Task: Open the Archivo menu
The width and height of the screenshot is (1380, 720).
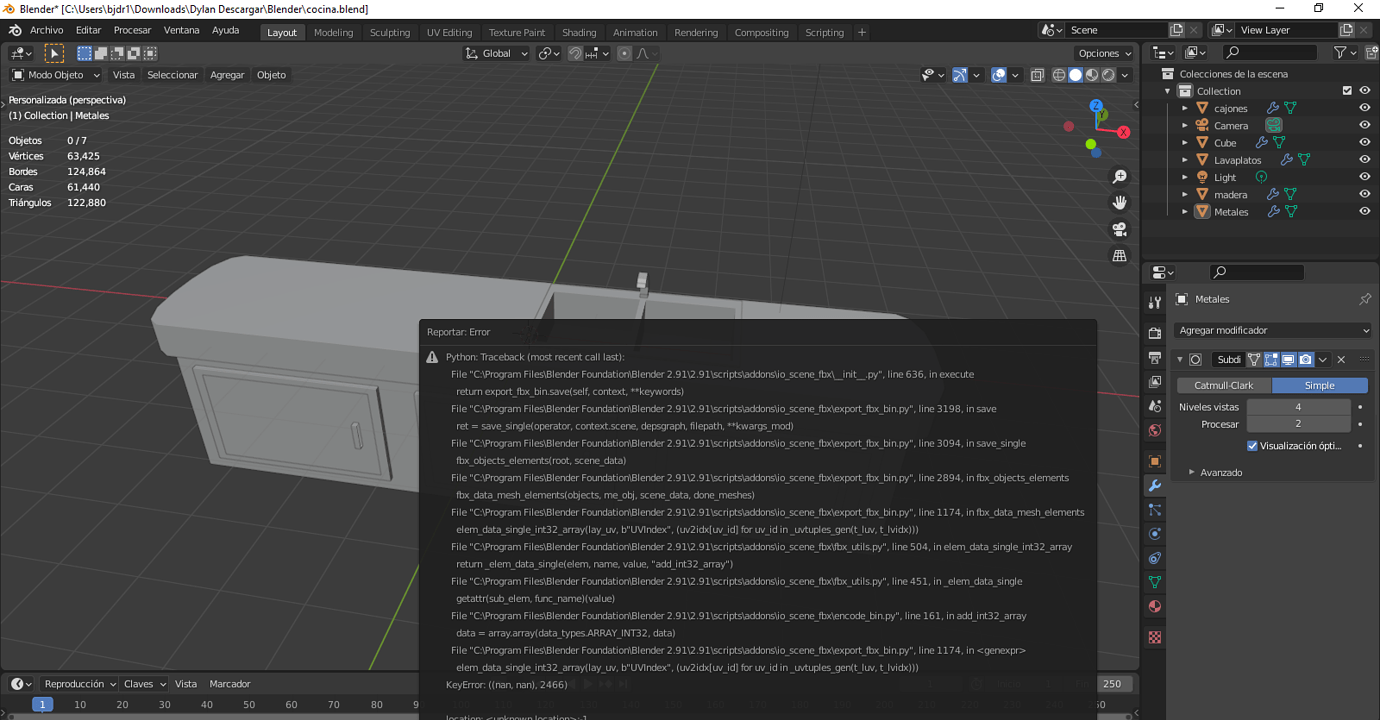Action: coord(46,31)
